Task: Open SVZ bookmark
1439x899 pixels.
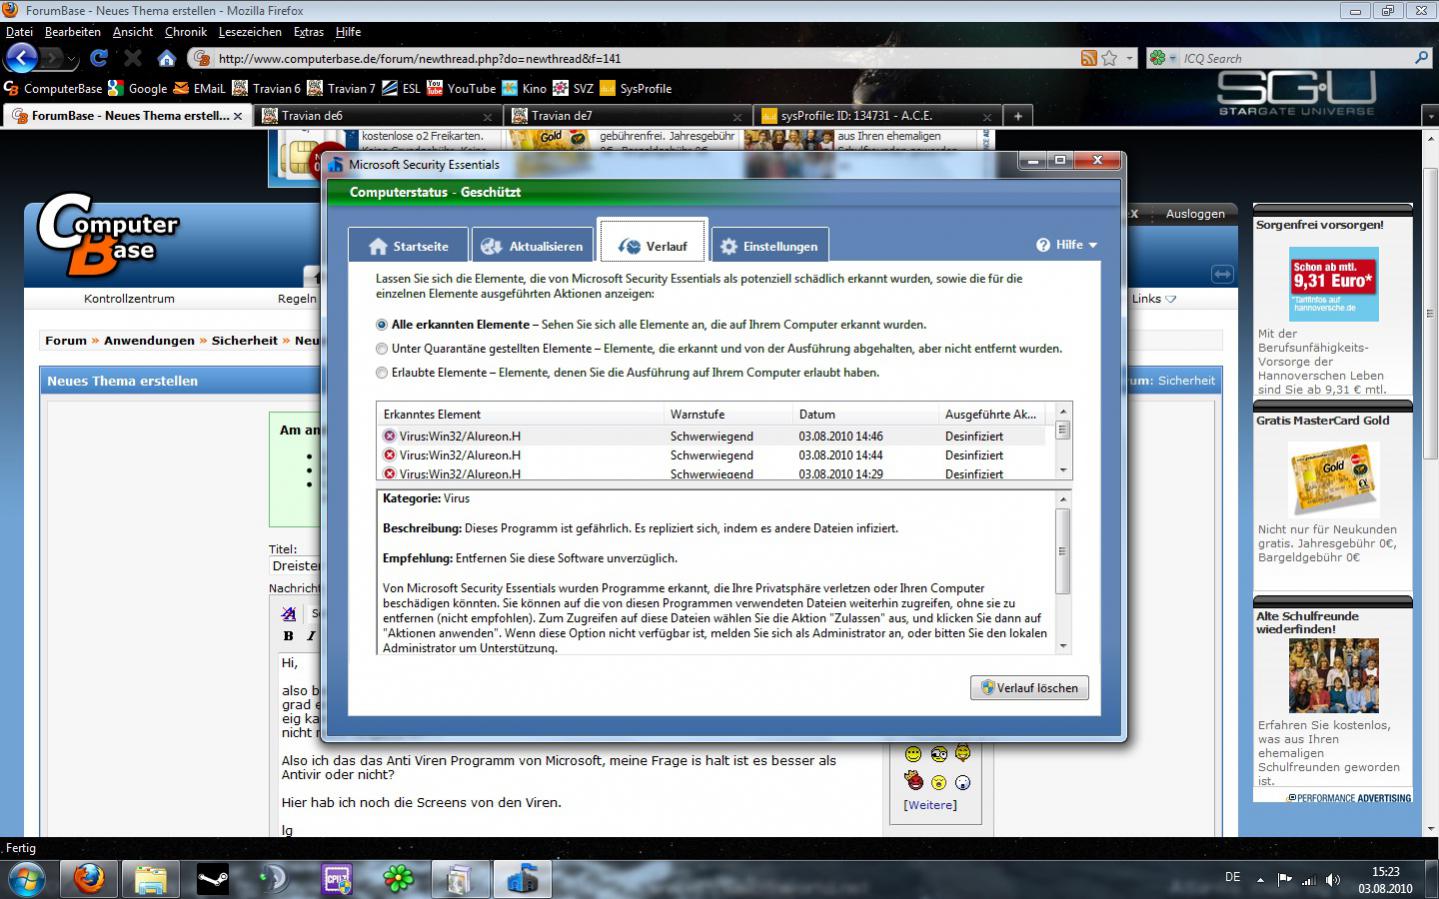Action: [573, 88]
